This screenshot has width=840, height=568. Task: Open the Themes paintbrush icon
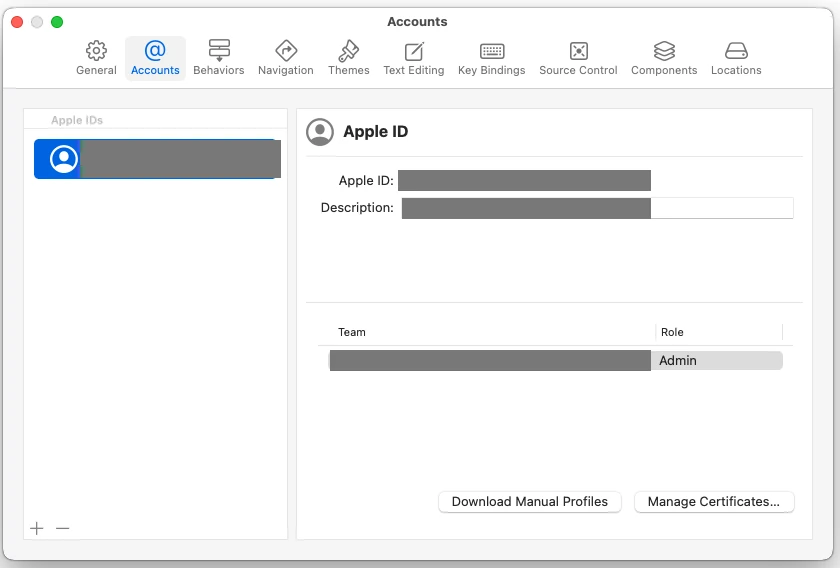[x=349, y=51]
